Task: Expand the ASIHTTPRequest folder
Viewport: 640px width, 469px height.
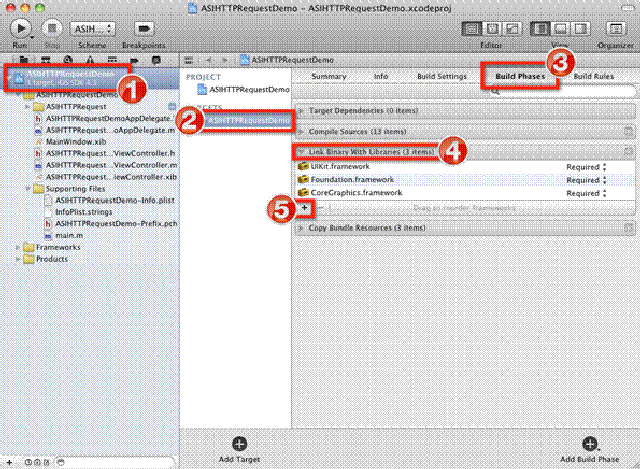Action: pos(28,107)
